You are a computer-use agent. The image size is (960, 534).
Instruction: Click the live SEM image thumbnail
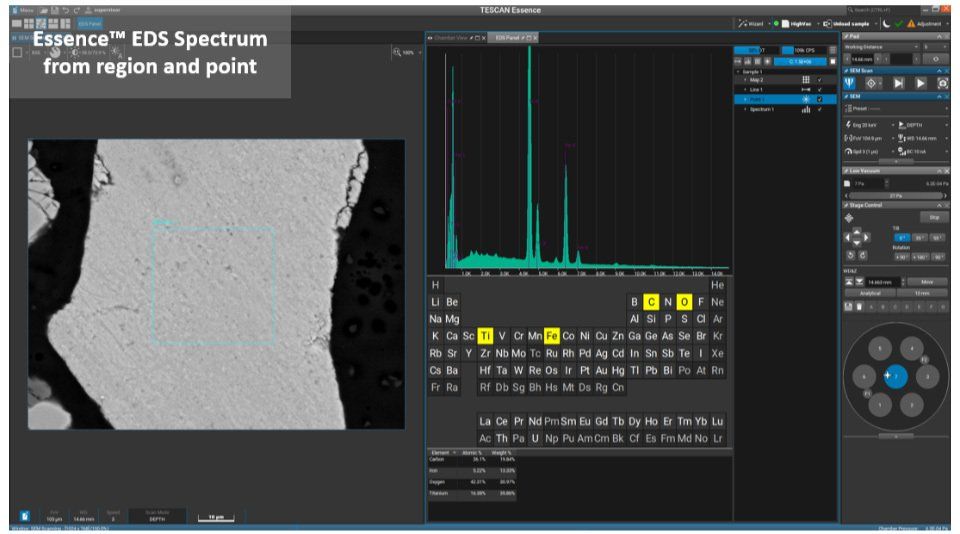(216, 284)
